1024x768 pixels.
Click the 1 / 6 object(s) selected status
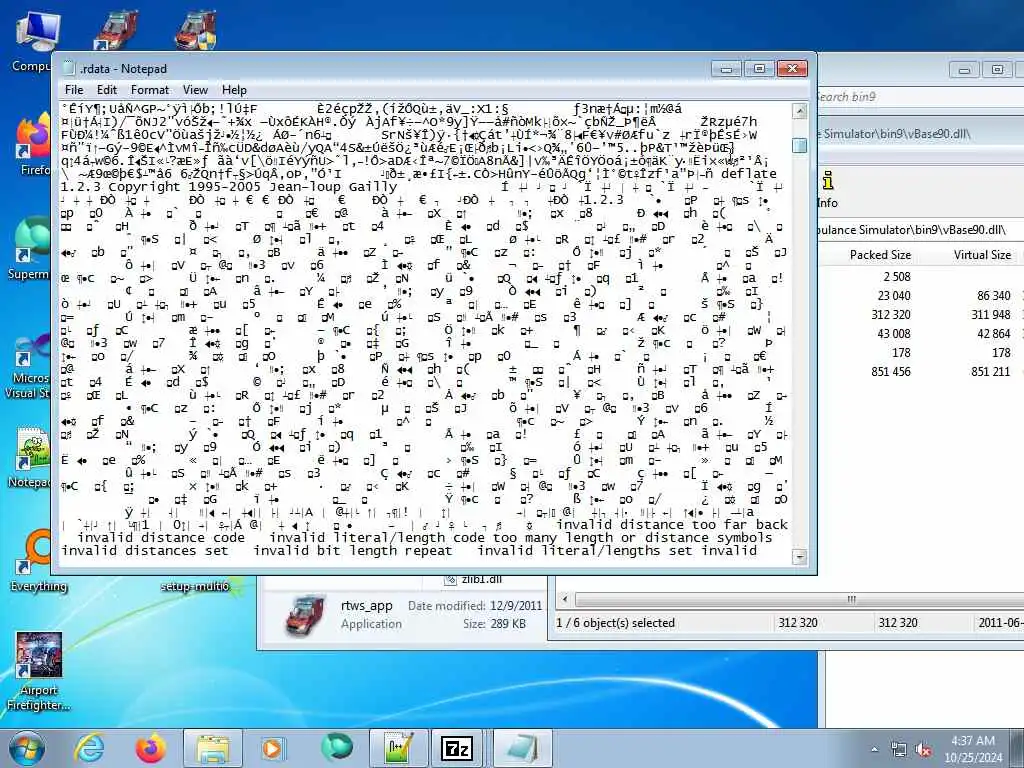click(615, 623)
